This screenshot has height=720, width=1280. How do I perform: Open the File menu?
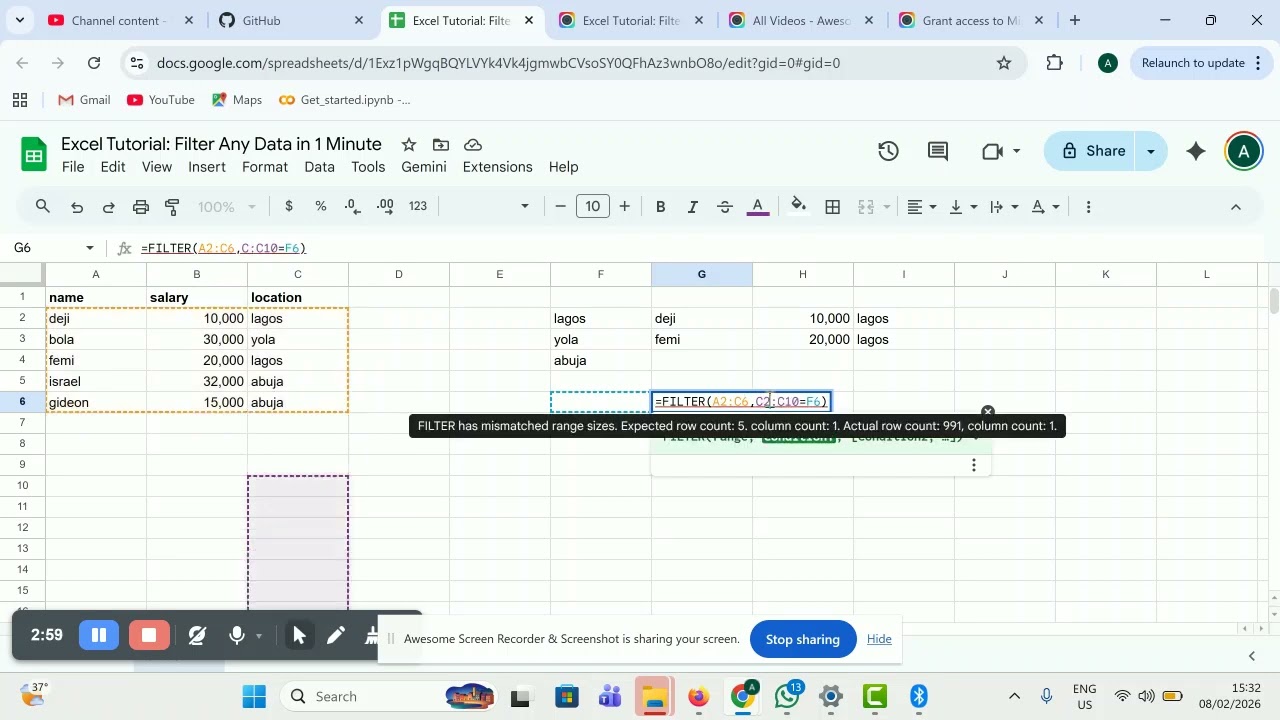(73, 167)
